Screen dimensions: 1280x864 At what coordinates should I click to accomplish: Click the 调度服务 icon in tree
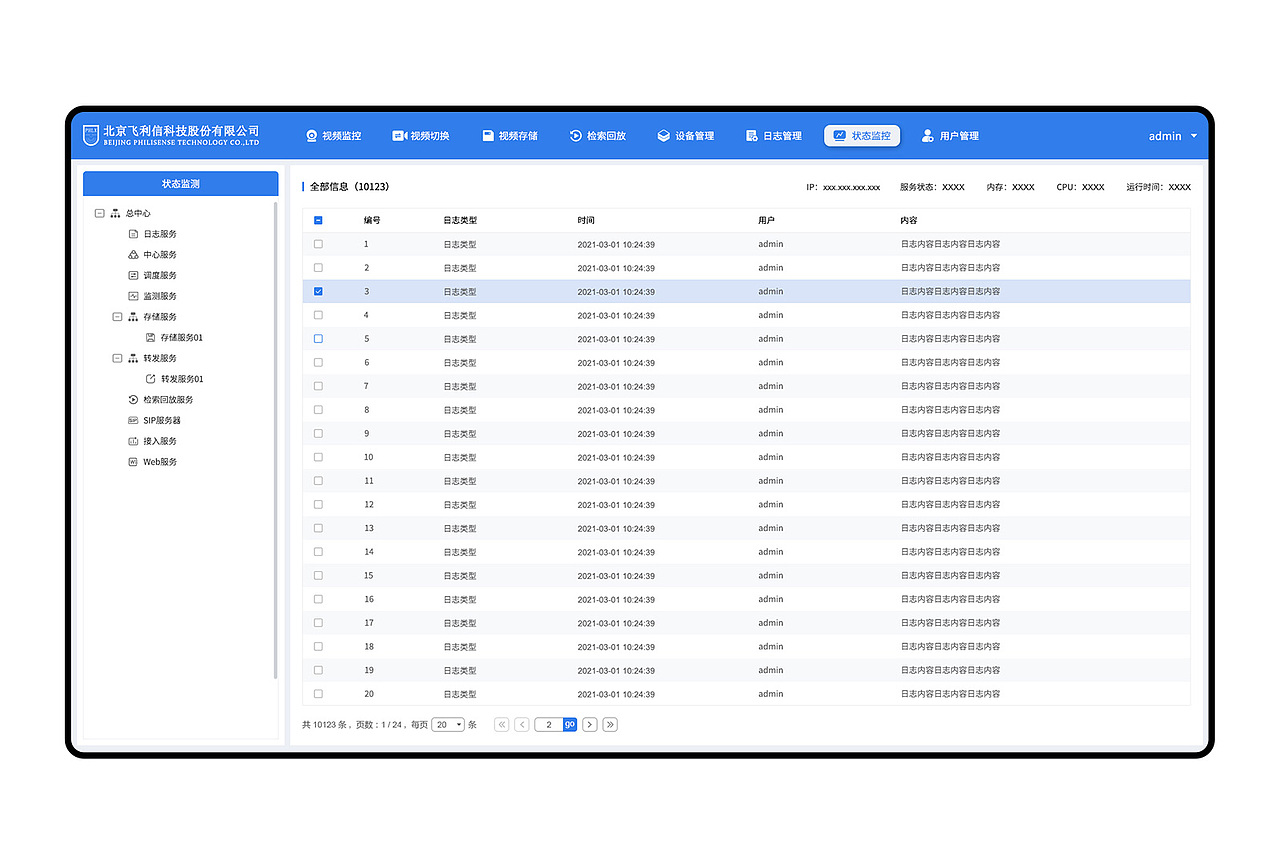click(133, 275)
